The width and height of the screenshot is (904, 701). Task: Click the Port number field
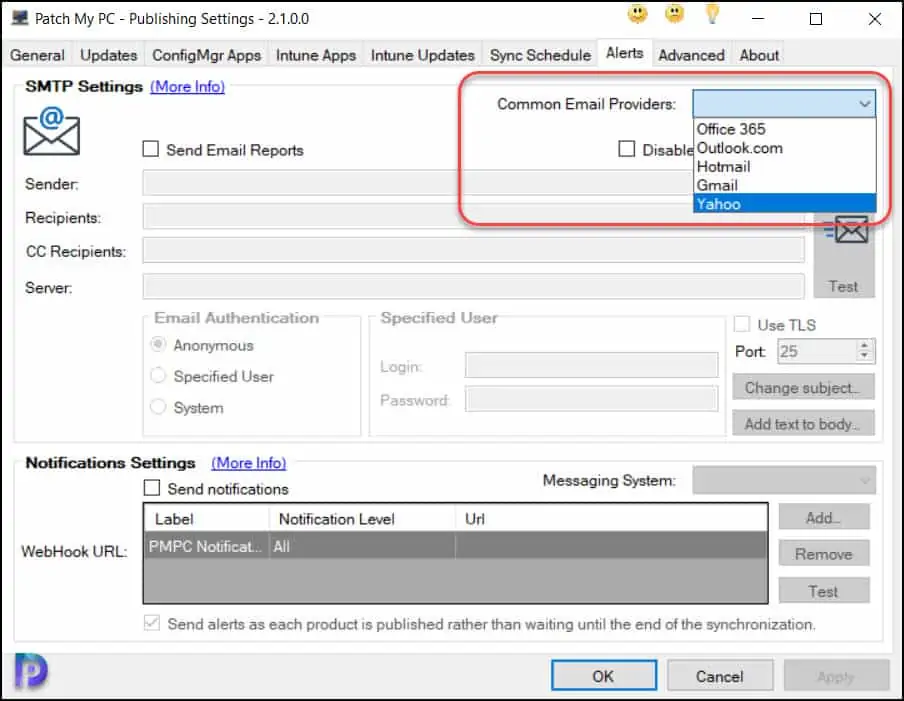(x=816, y=350)
